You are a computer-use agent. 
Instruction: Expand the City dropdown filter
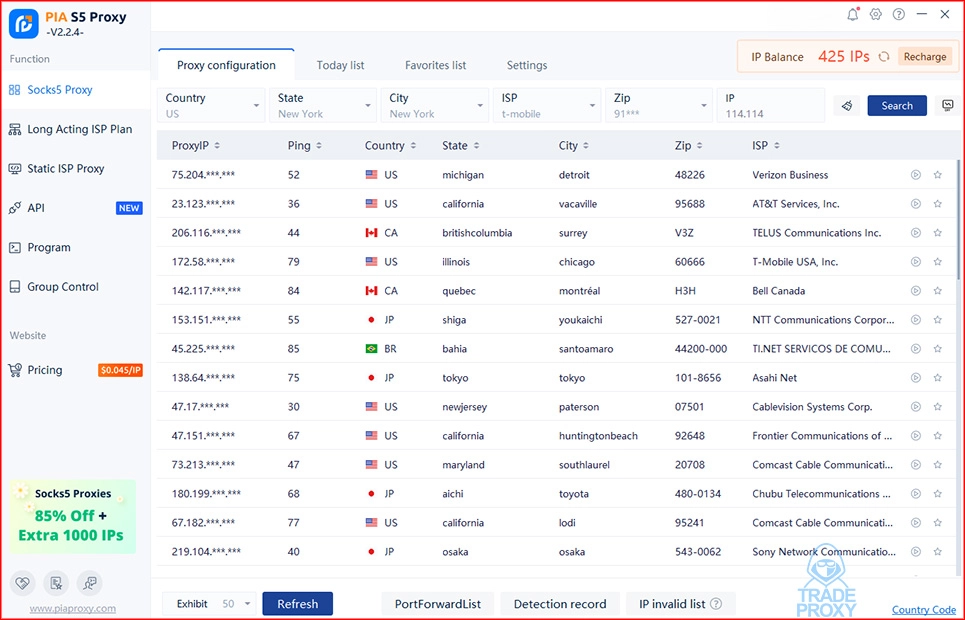435,105
